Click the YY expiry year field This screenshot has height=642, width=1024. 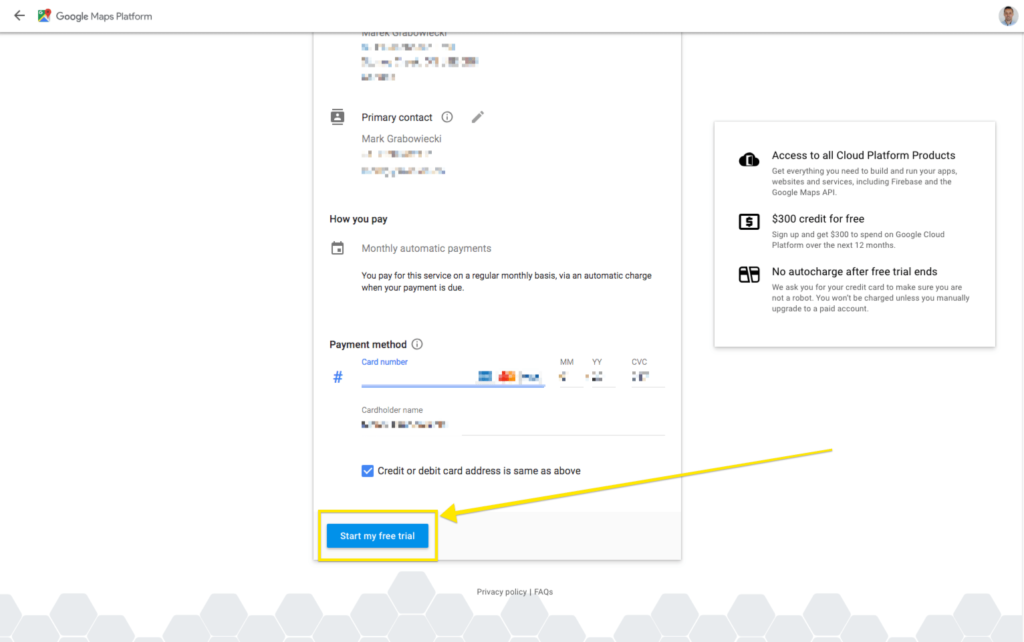click(601, 377)
